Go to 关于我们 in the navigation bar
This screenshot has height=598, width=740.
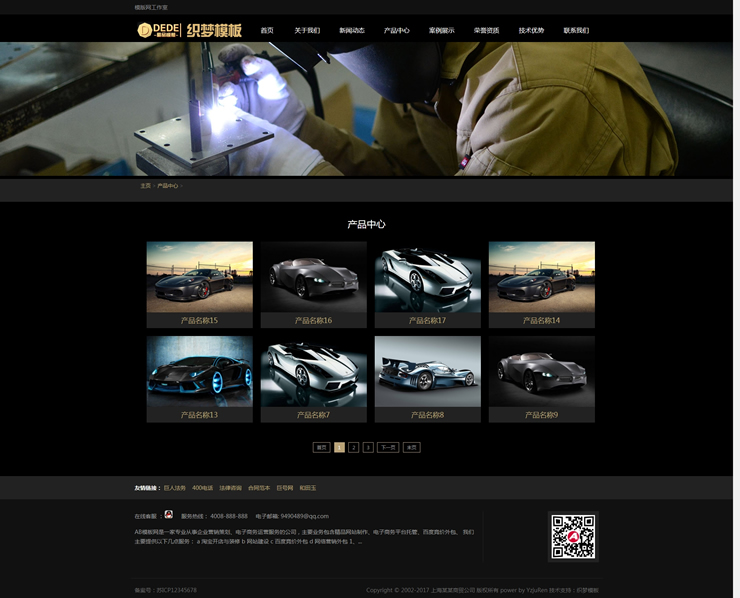pos(307,31)
